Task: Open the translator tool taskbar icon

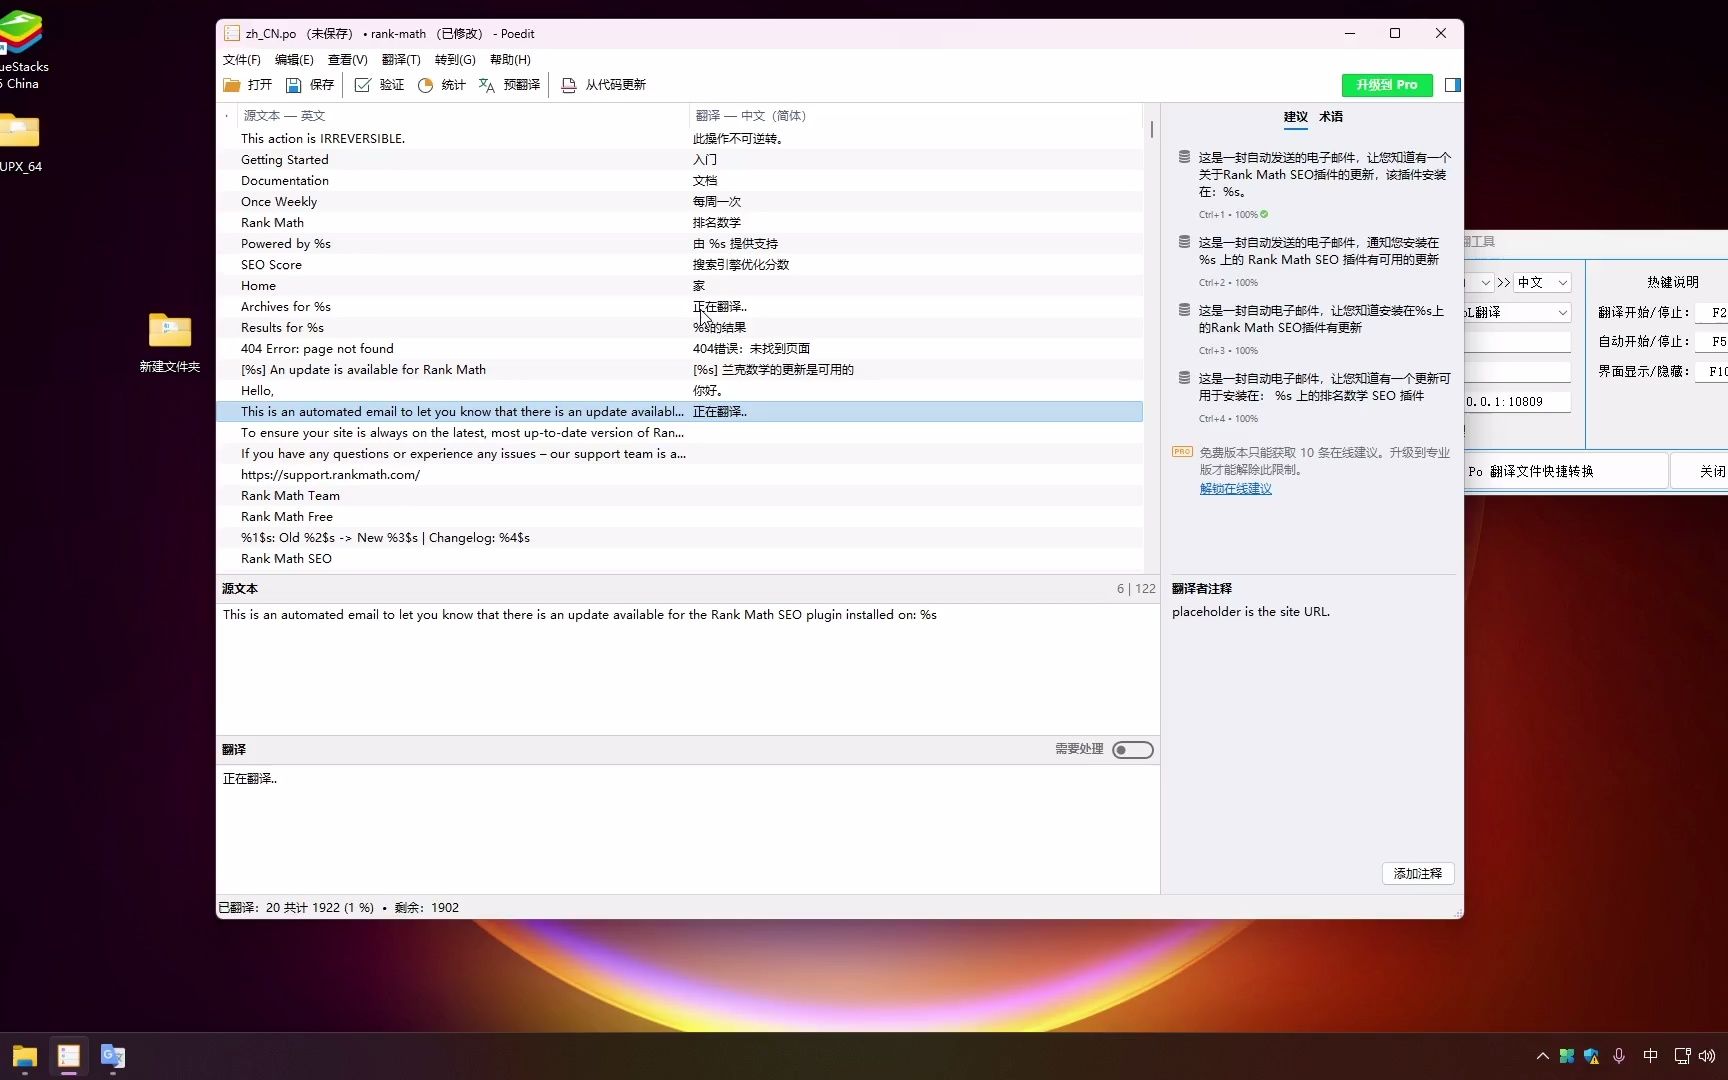Action: (x=113, y=1056)
